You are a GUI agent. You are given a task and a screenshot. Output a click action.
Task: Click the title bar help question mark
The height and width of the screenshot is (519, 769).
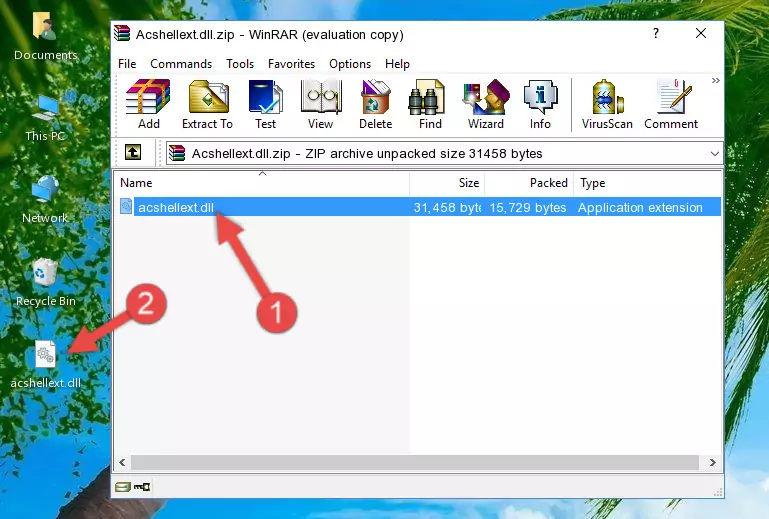coord(656,33)
